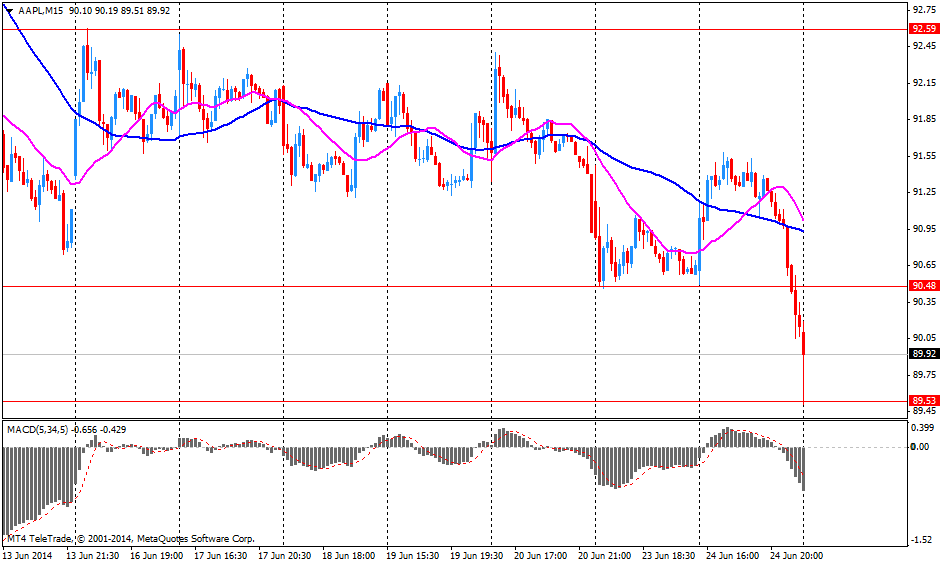
Task: Click the 23 Jun 18:30 time label
Action: tap(669, 555)
